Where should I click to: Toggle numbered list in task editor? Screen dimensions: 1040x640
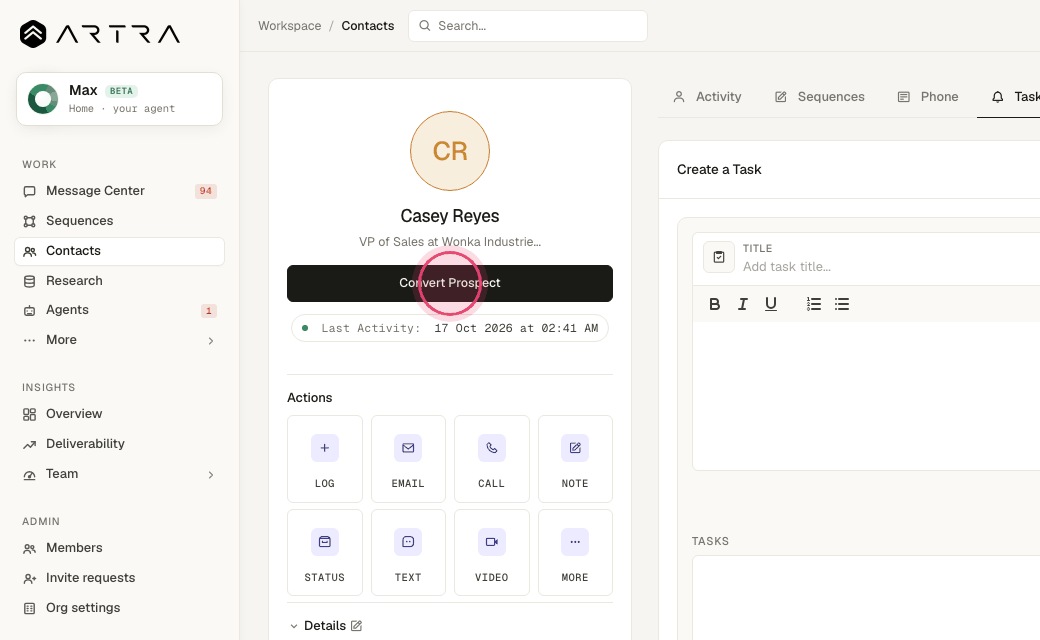(x=814, y=304)
